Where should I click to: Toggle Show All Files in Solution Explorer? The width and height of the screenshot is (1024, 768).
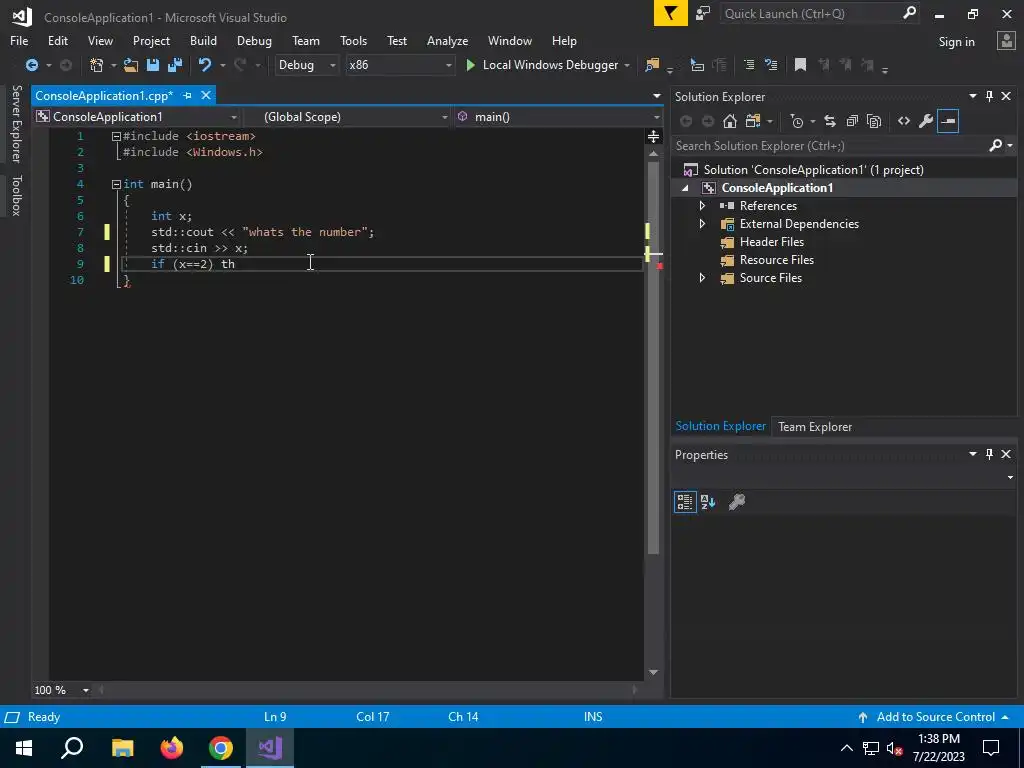point(874,121)
